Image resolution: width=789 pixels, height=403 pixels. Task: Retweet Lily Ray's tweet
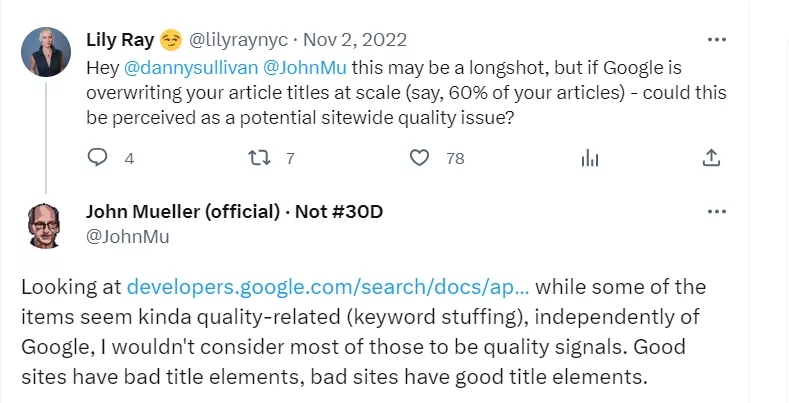click(260, 158)
